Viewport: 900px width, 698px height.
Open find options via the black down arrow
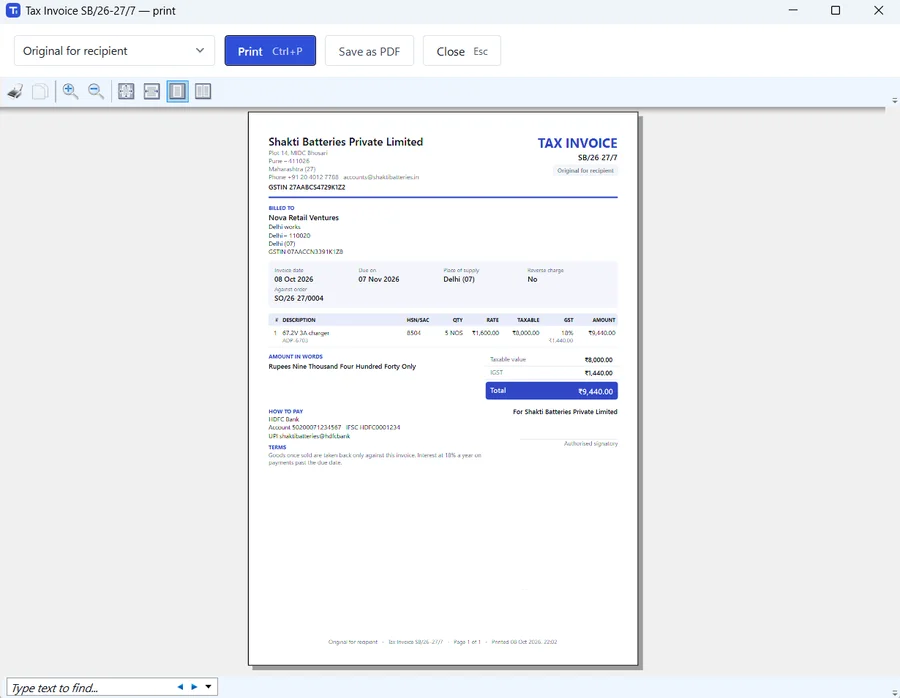point(208,687)
